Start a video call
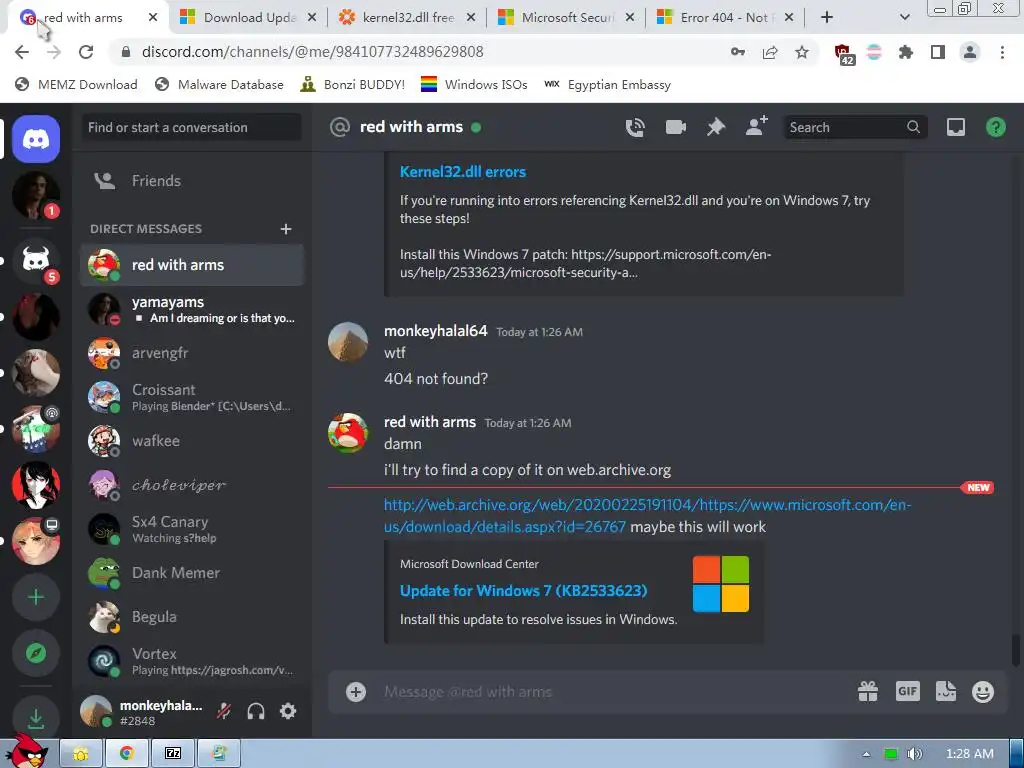Image resolution: width=1024 pixels, height=768 pixels. [675, 127]
